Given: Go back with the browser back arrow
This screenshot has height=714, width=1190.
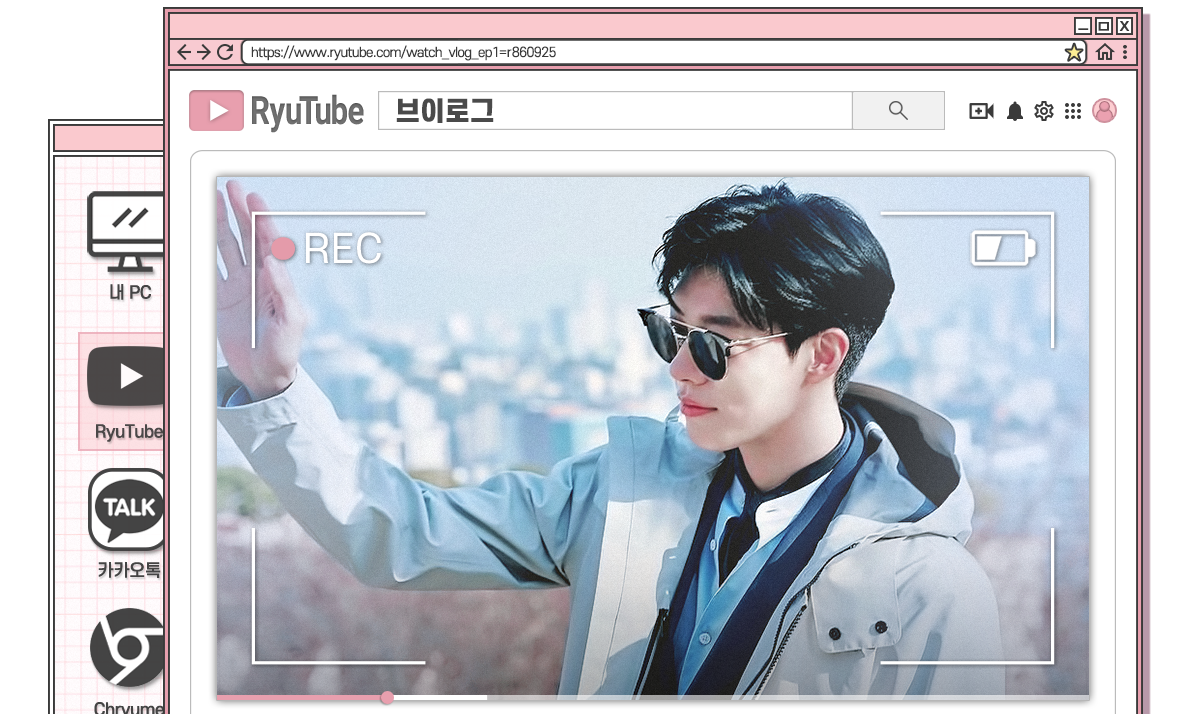Looking at the screenshot, I should [x=184, y=52].
